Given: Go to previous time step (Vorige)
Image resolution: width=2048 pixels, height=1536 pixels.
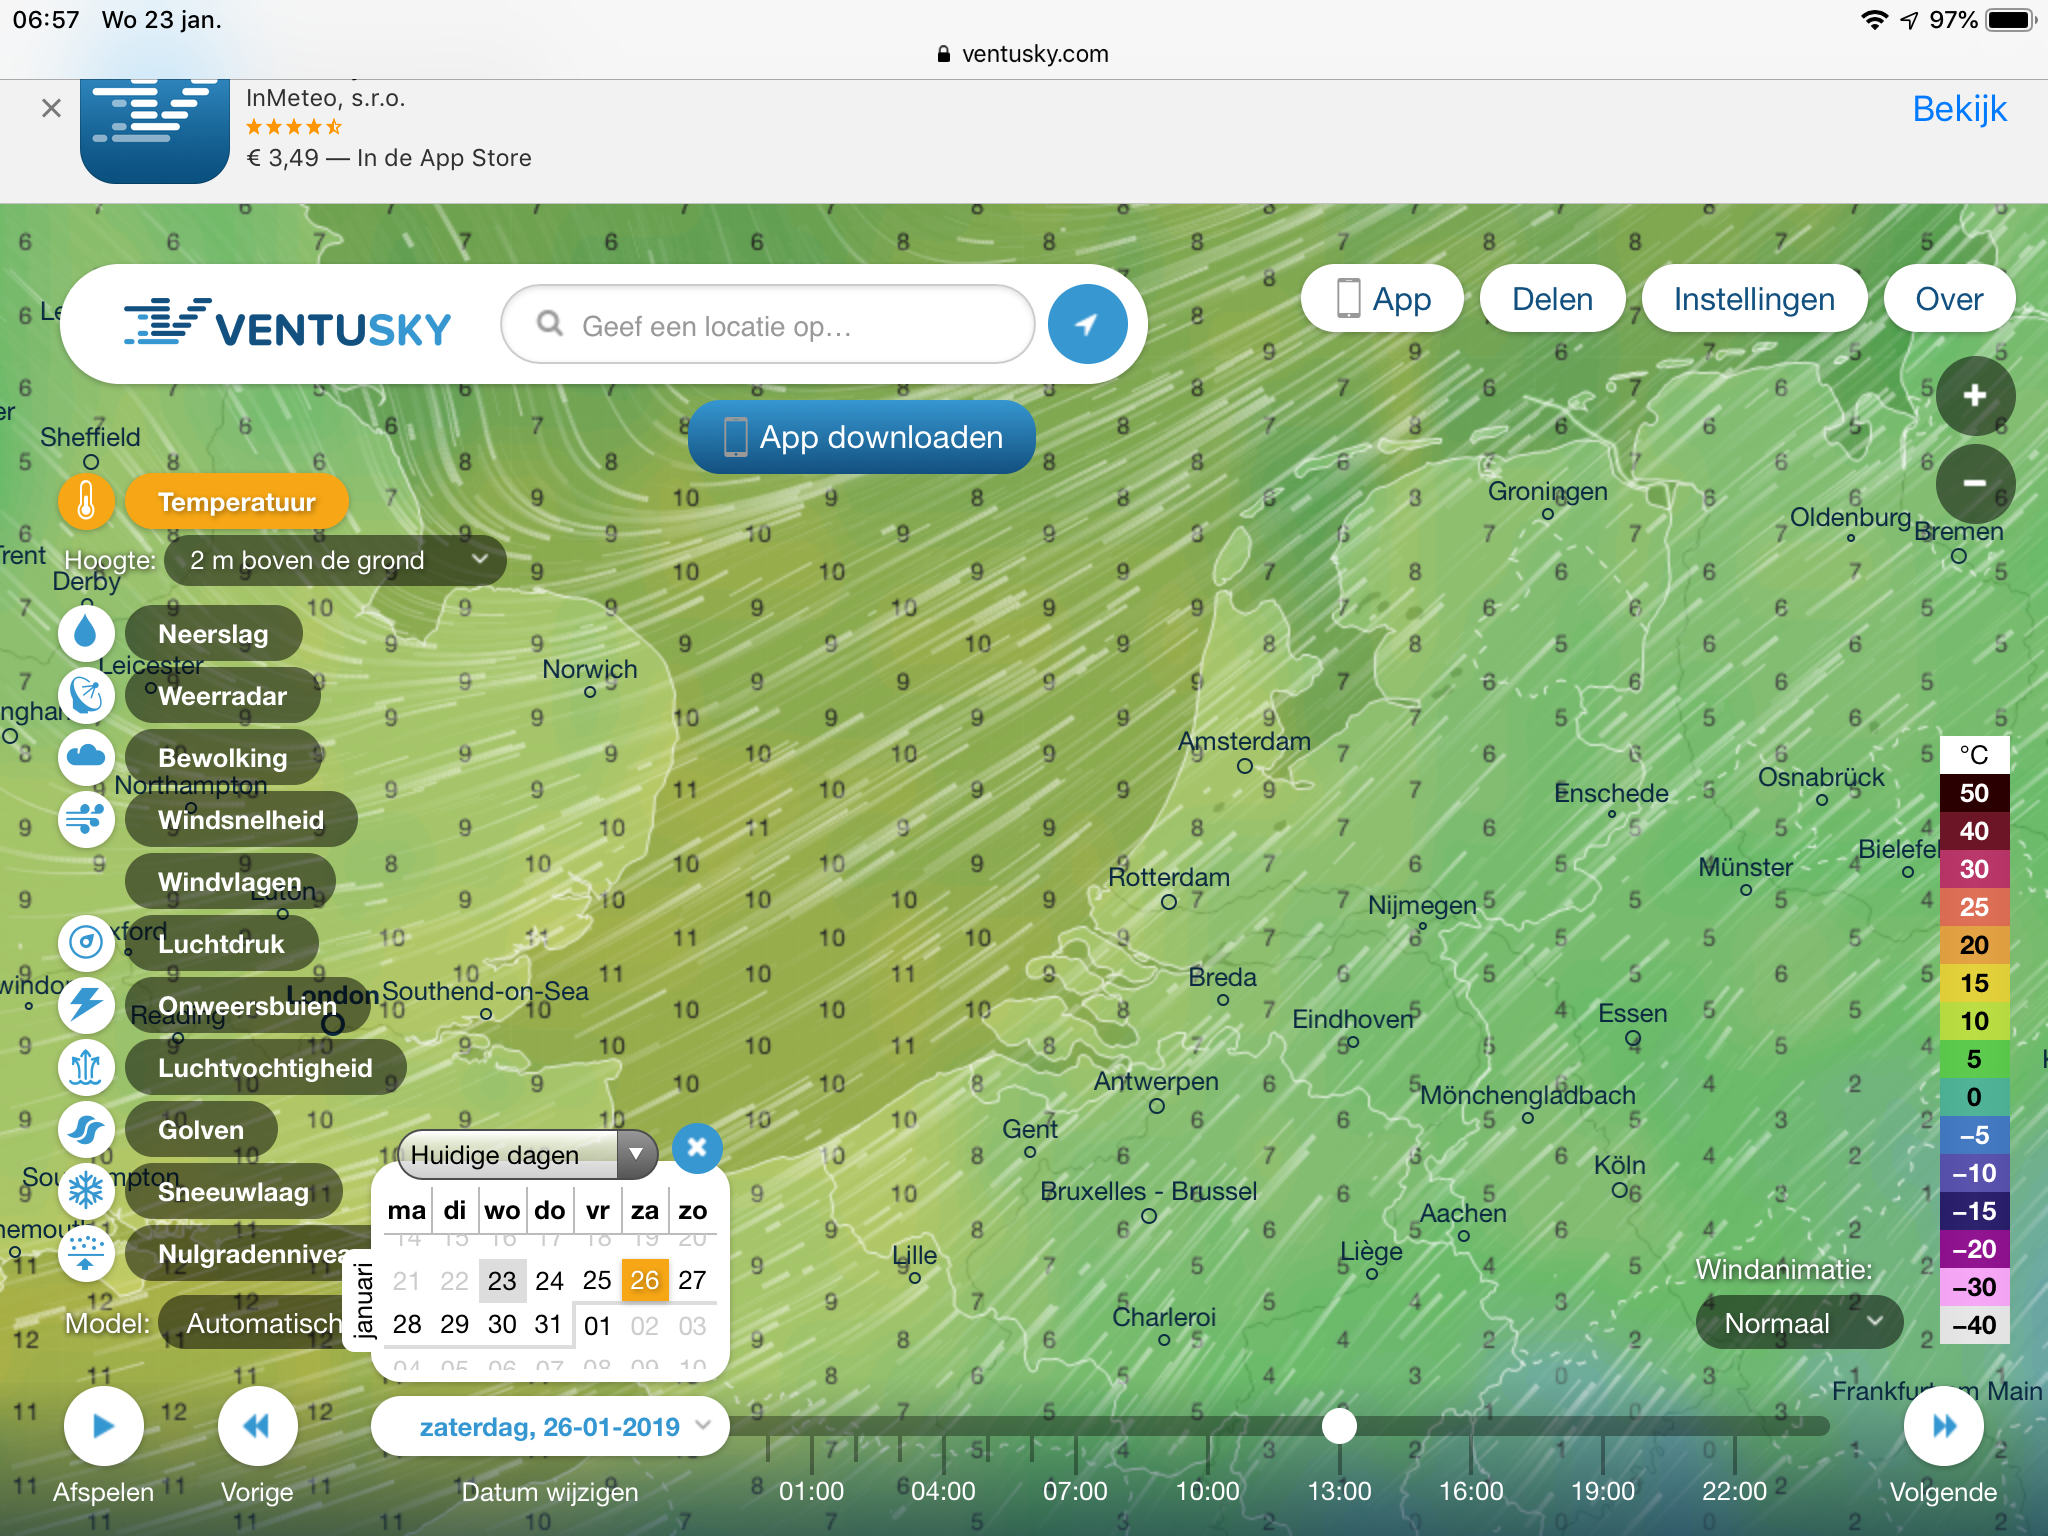Looking at the screenshot, I should point(257,1426).
